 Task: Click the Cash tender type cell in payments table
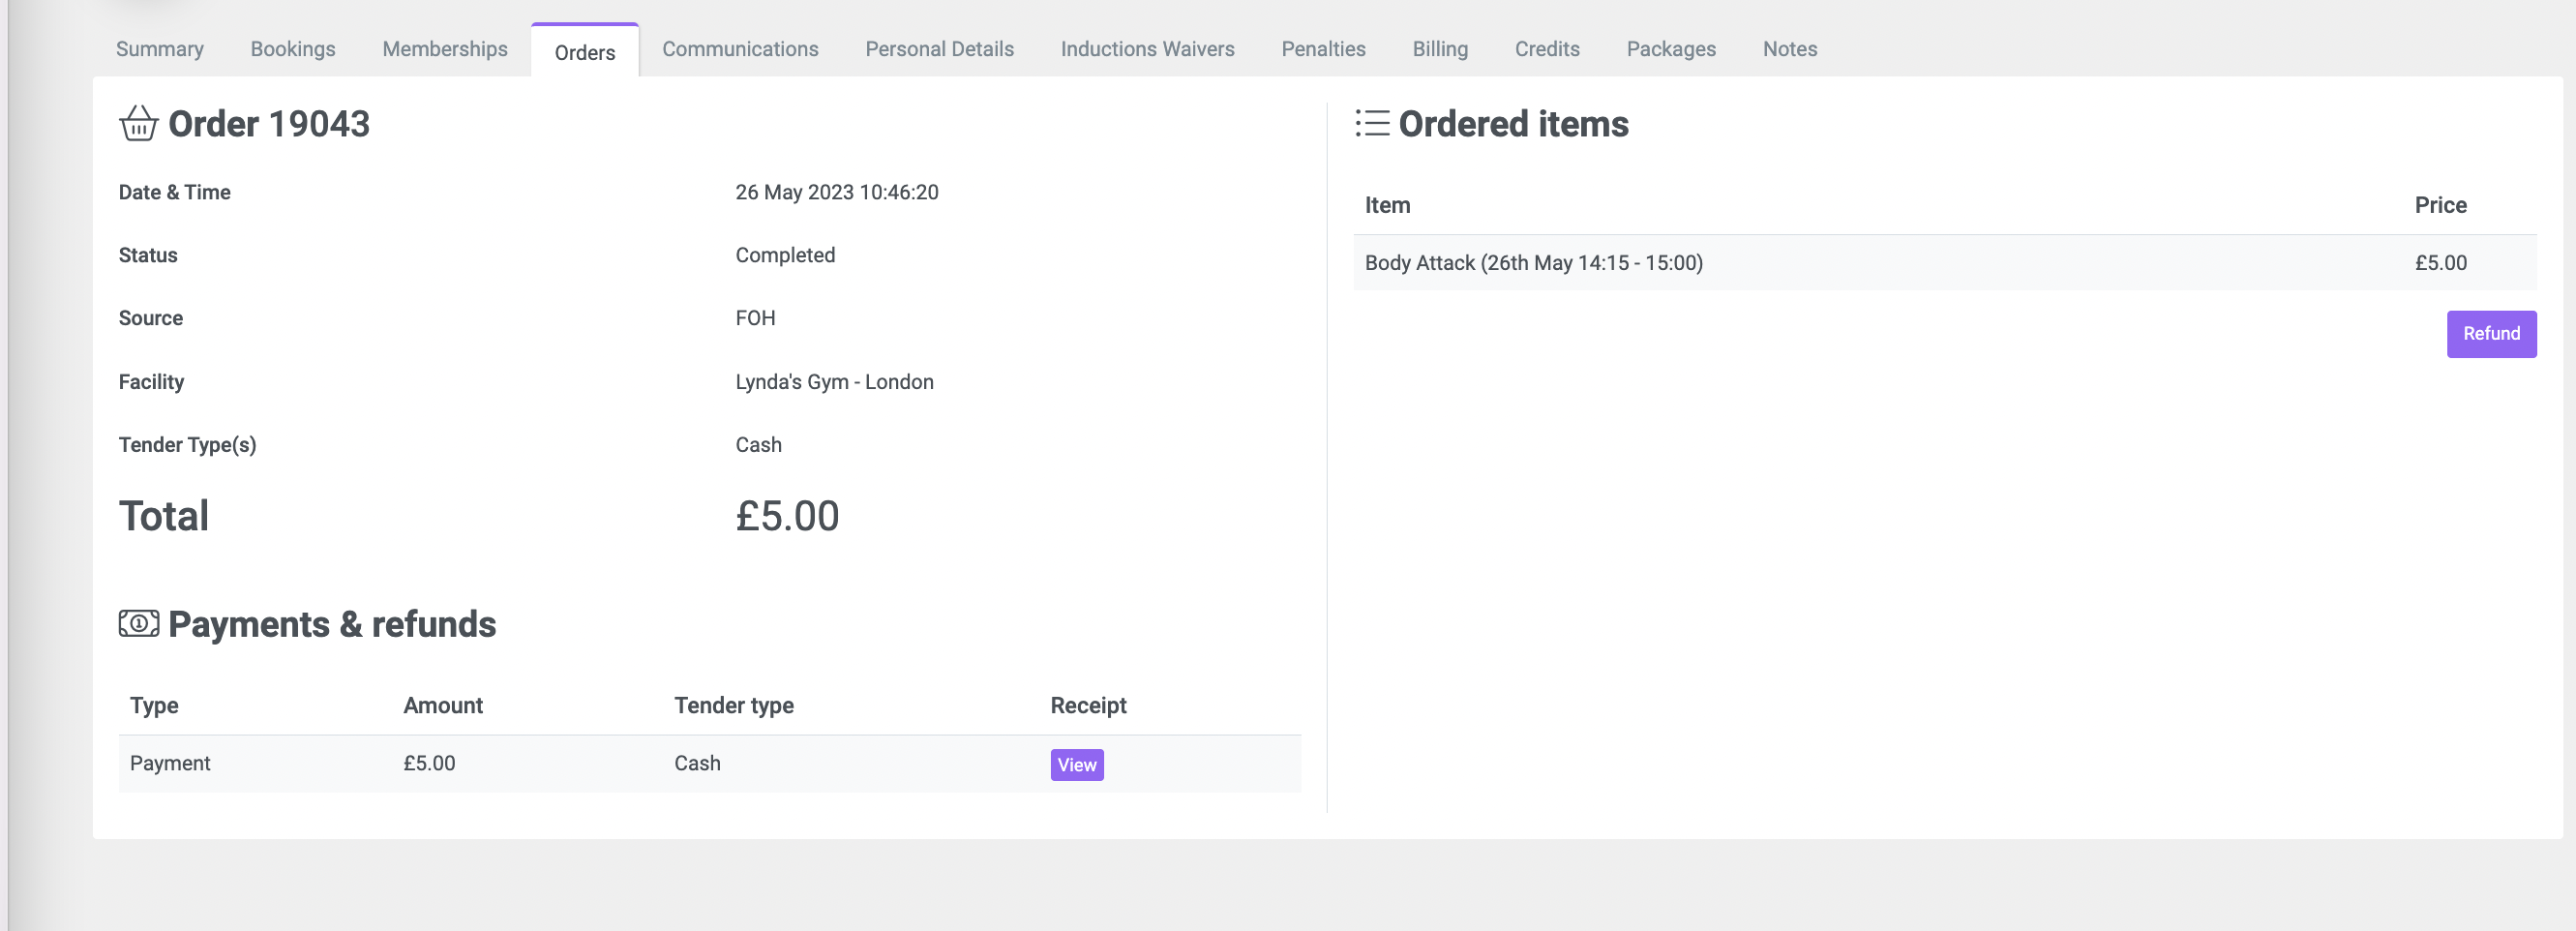697,763
